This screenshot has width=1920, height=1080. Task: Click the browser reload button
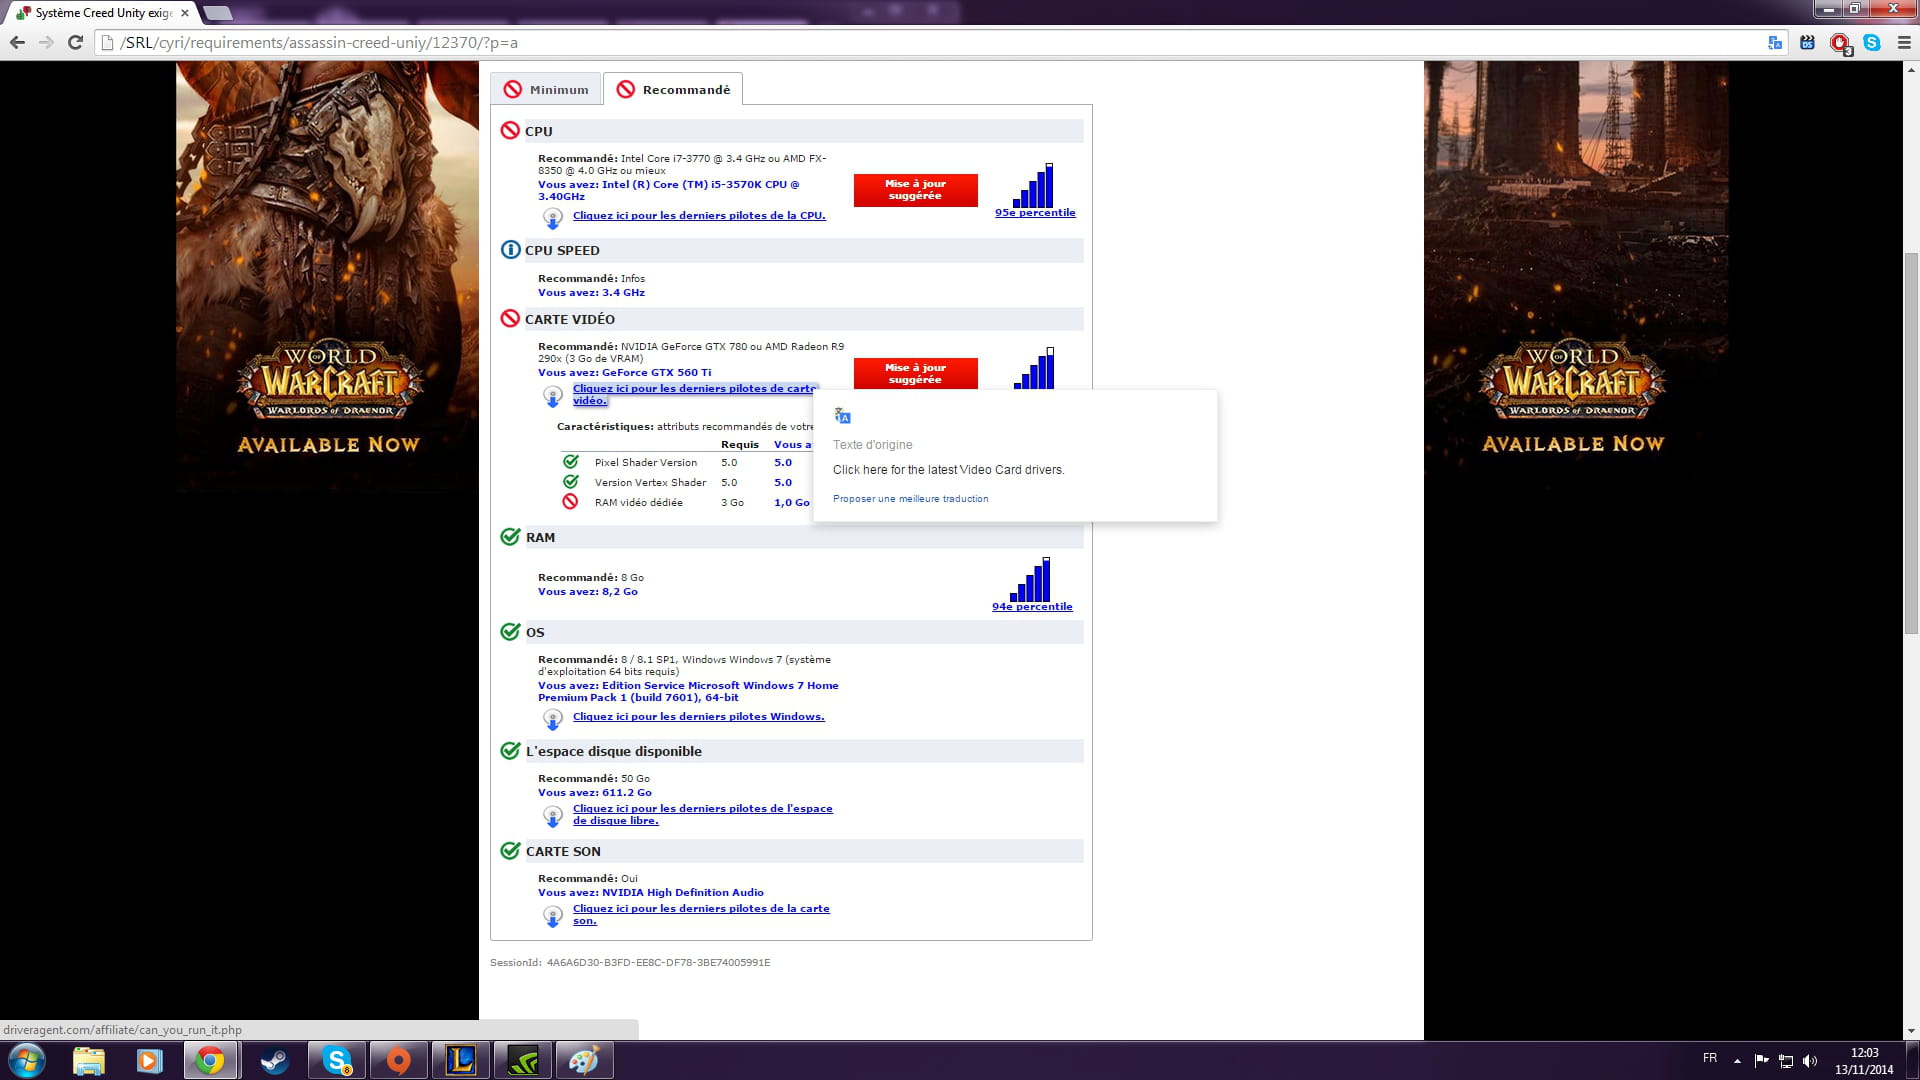[x=75, y=43]
